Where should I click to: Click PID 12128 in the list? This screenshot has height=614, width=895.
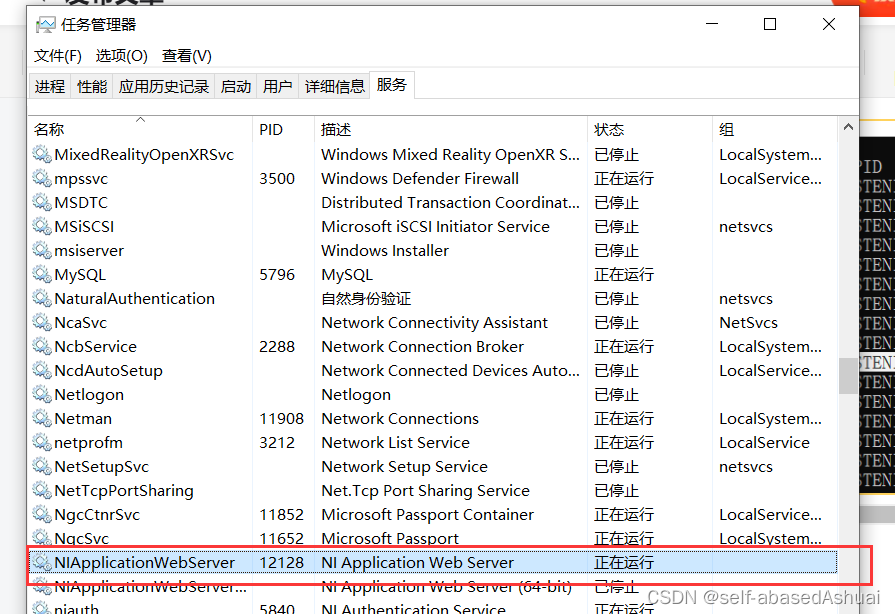click(281, 562)
